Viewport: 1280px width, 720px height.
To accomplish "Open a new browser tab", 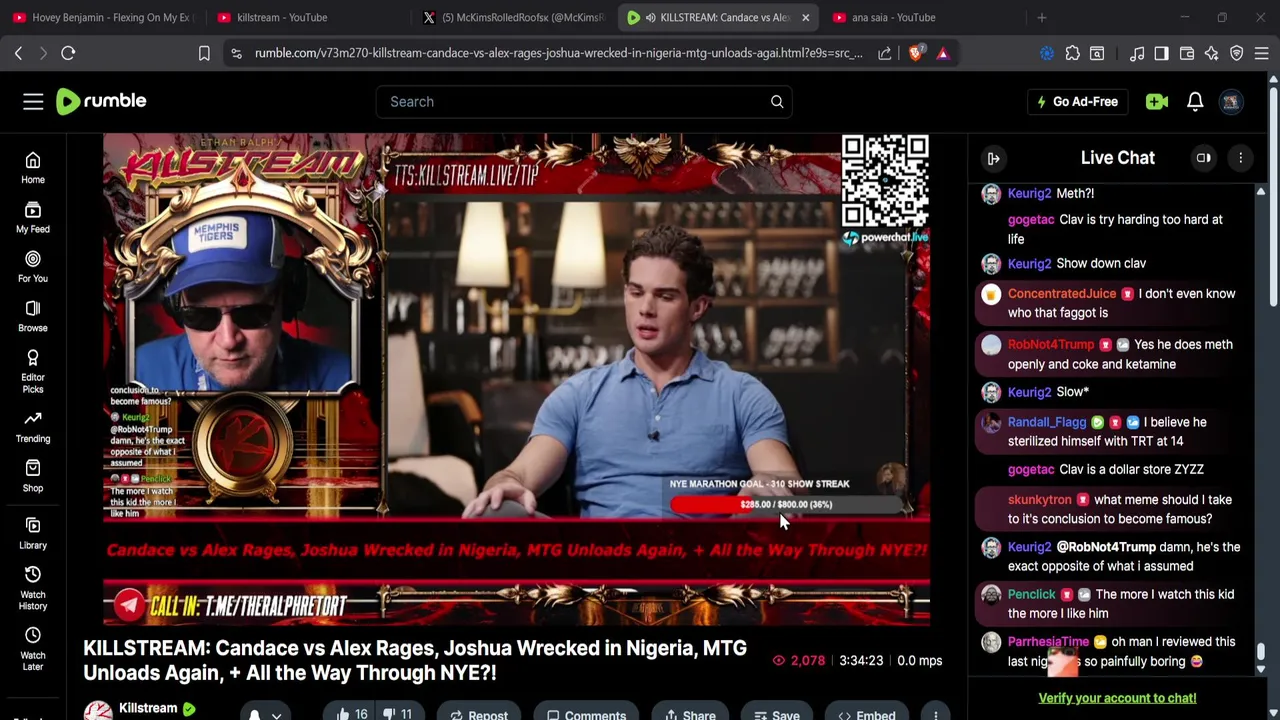I will coord(1041,17).
